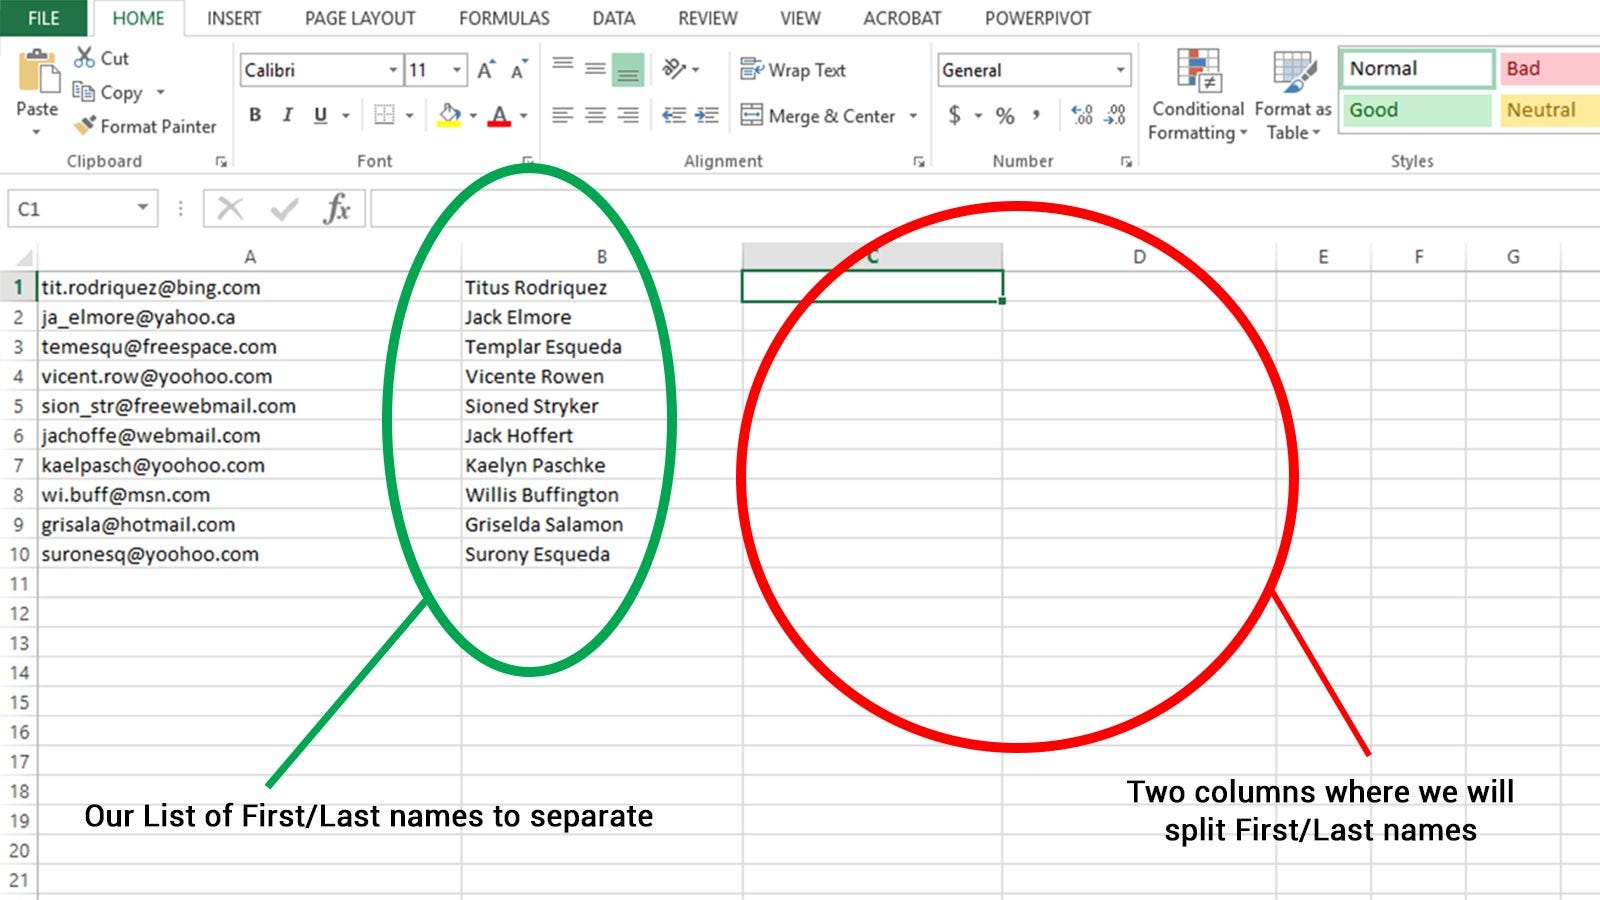Align text left
The width and height of the screenshot is (1600, 900).
click(563, 115)
